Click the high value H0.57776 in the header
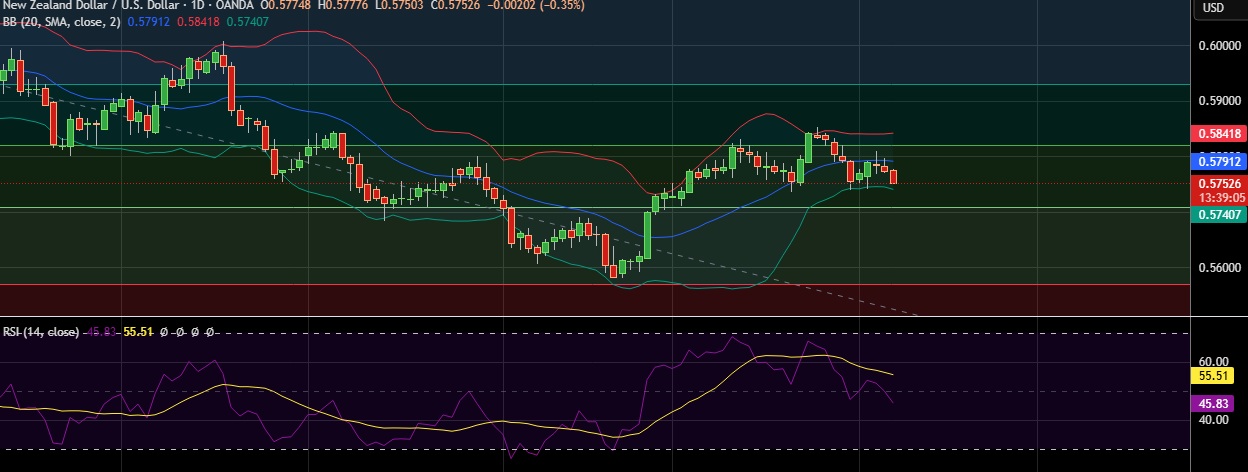 click(342, 5)
